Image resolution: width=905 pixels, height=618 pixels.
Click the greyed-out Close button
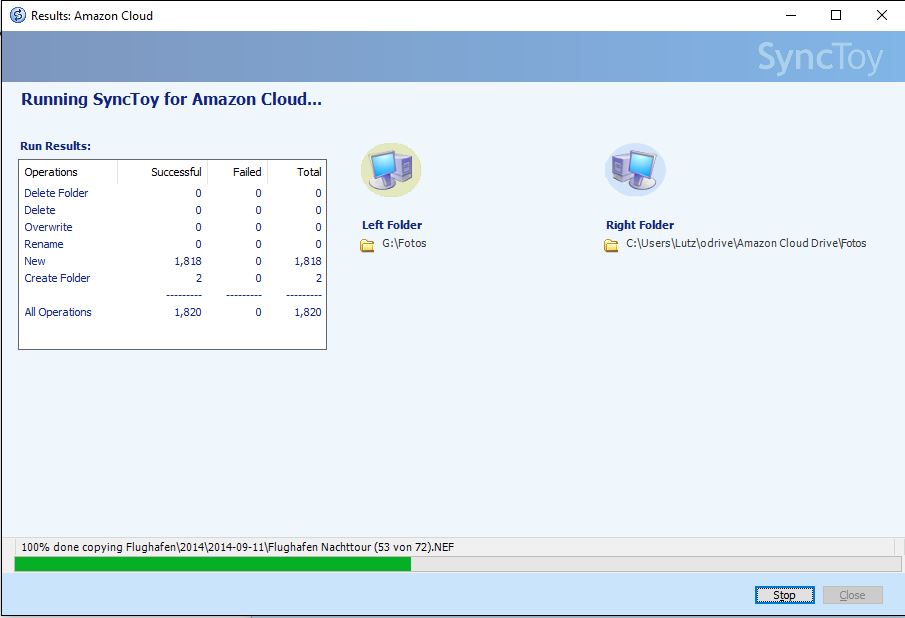tap(852, 595)
